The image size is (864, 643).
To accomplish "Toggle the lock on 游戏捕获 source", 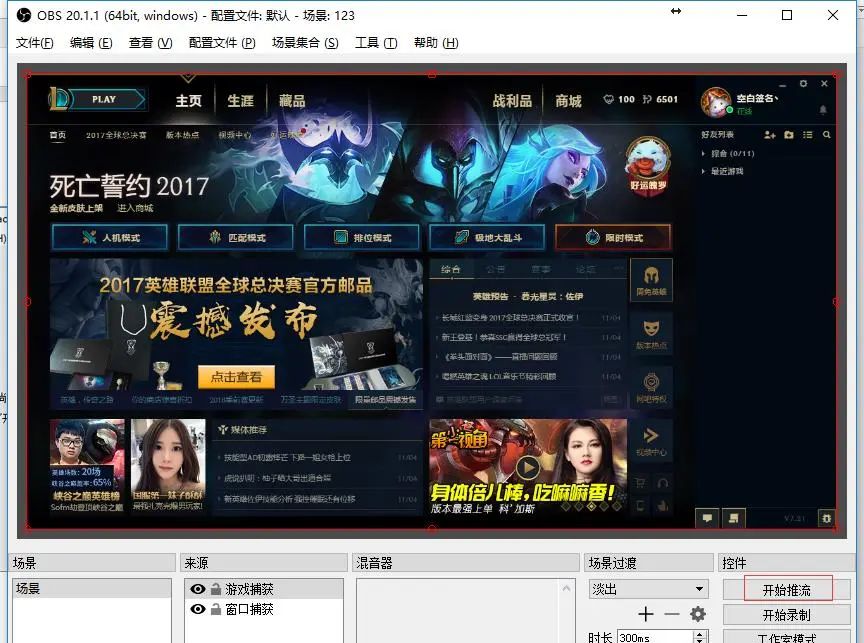I will click(215, 589).
